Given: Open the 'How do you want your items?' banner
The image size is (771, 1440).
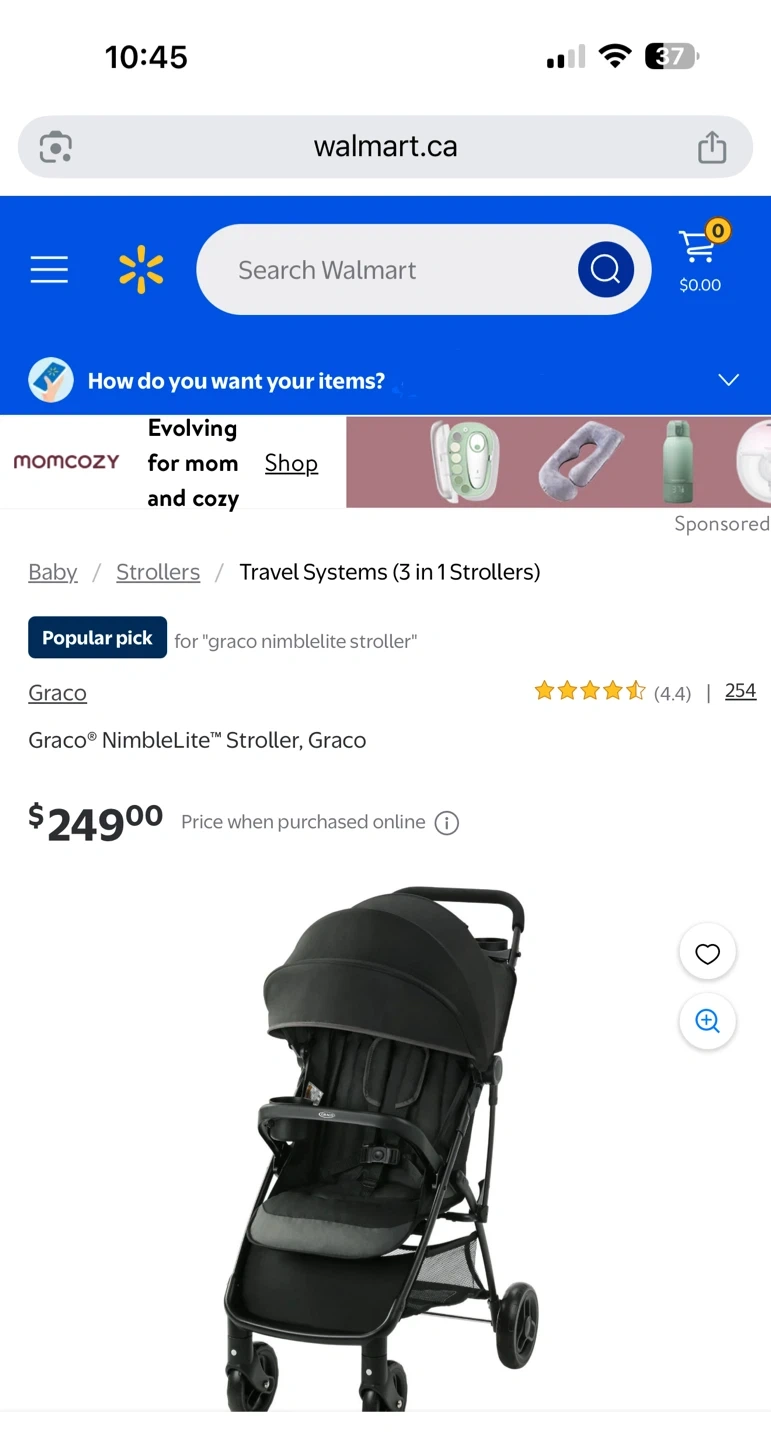Looking at the screenshot, I should pos(385,380).
